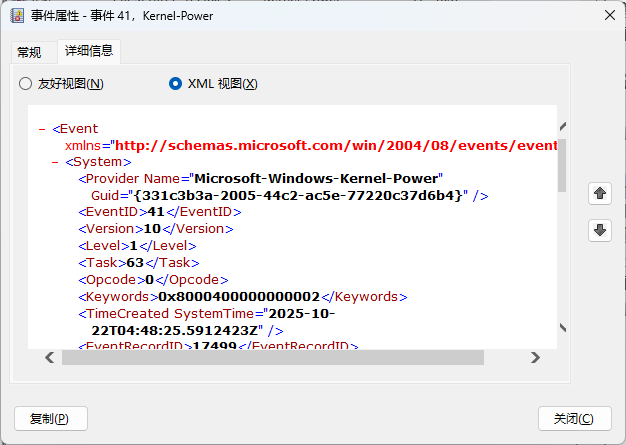Click the XML pane scroll-up arrow
This screenshot has width=626, height=445.
(562, 127)
